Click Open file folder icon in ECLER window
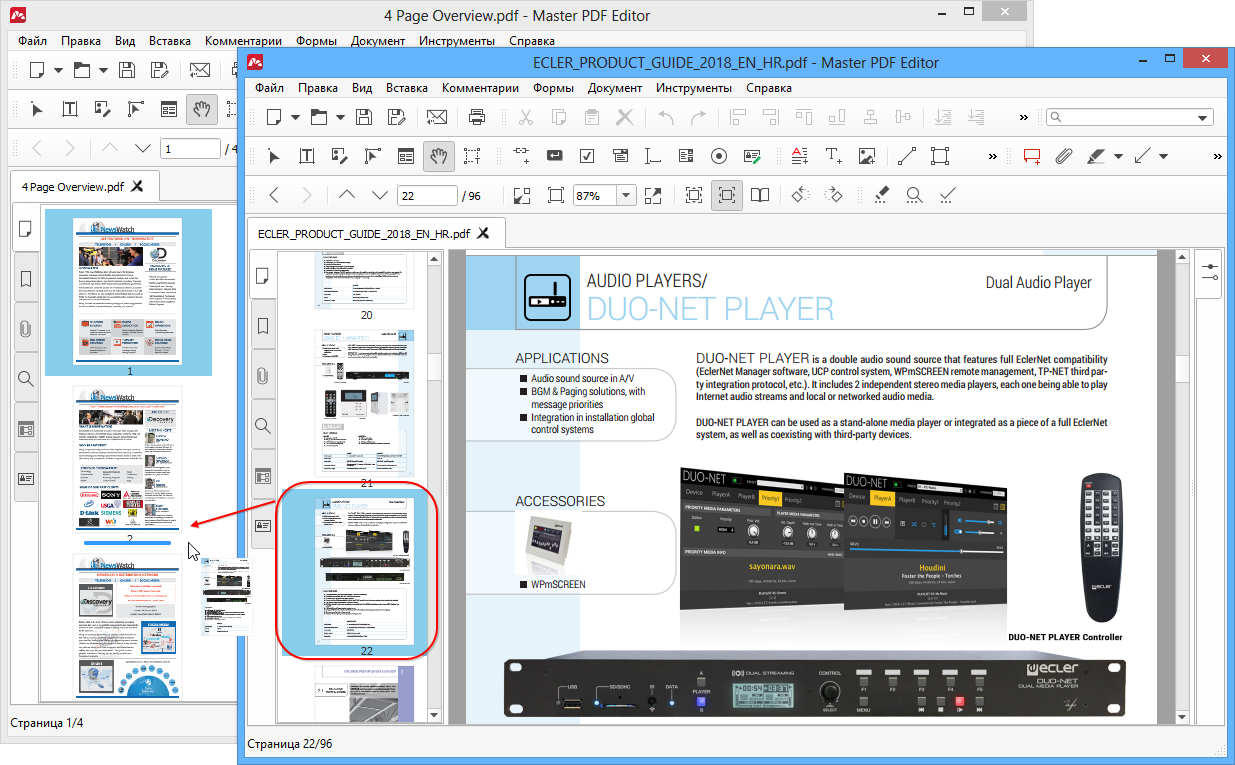This screenshot has width=1235, height=765. pos(318,117)
